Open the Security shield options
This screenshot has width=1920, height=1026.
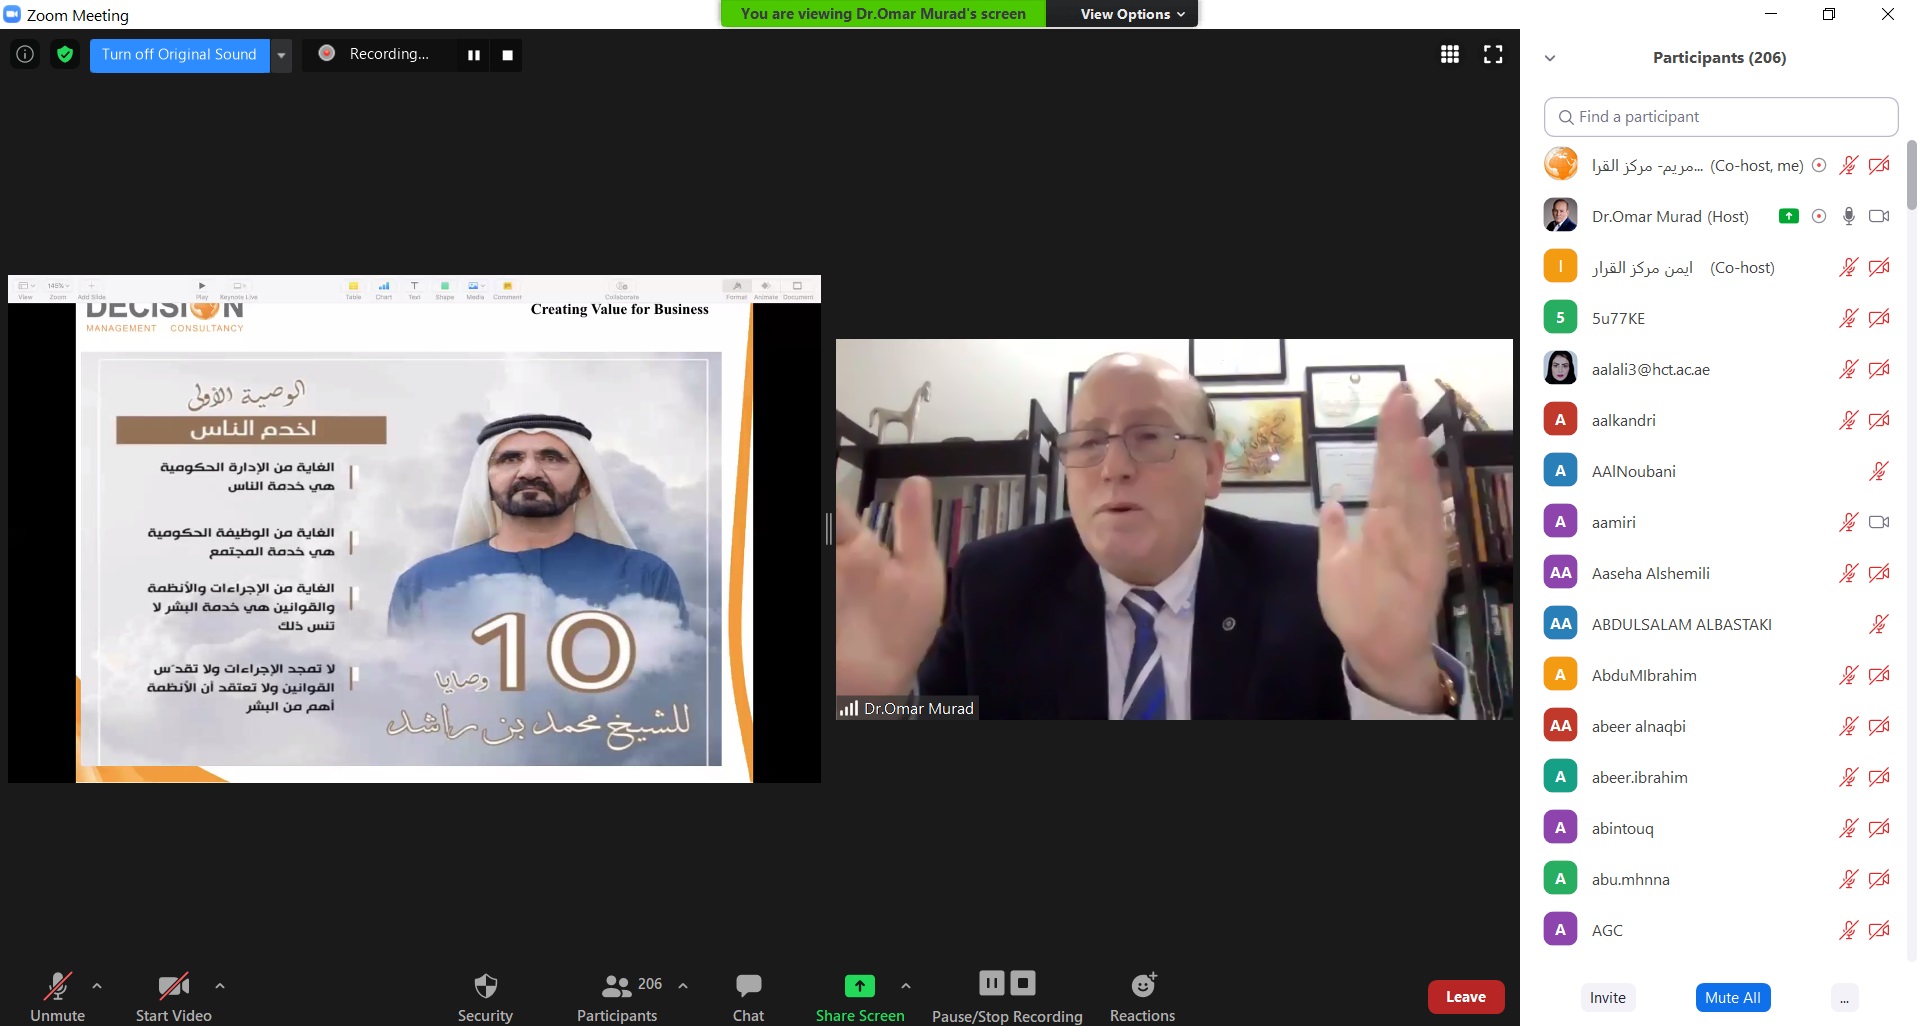(485, 997)
